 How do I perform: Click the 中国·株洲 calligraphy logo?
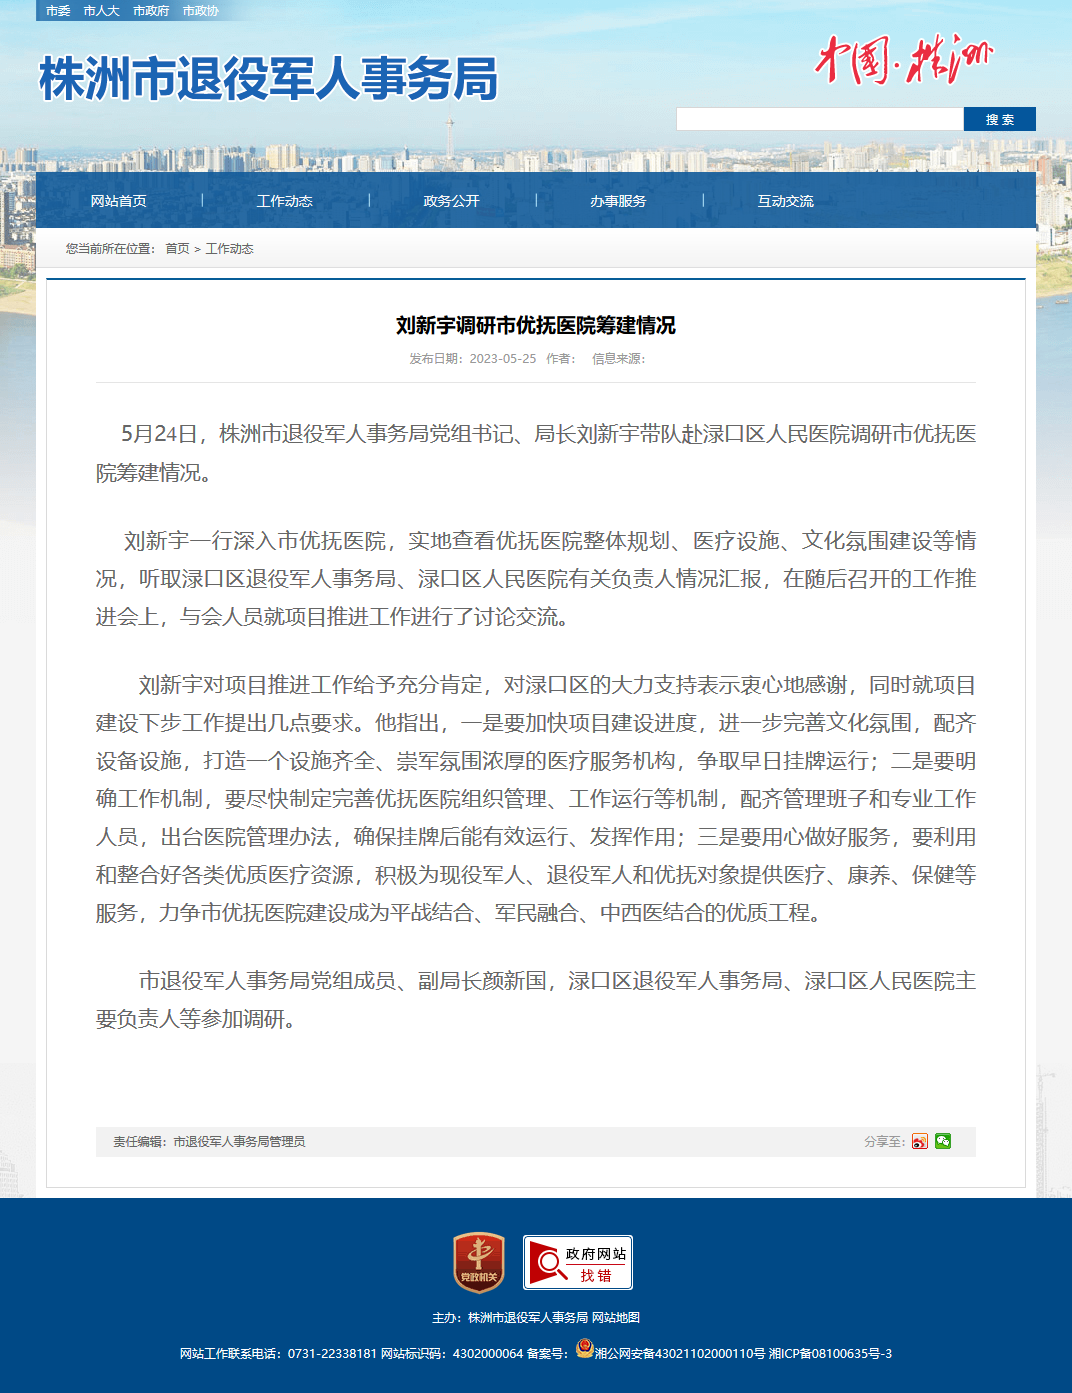(904, 60)
